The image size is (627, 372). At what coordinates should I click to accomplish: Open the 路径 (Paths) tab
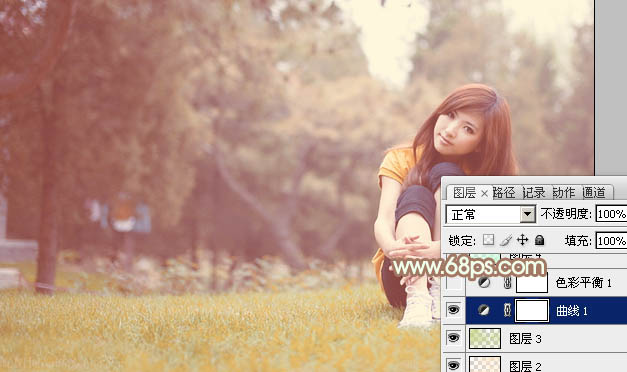(504, 193)
